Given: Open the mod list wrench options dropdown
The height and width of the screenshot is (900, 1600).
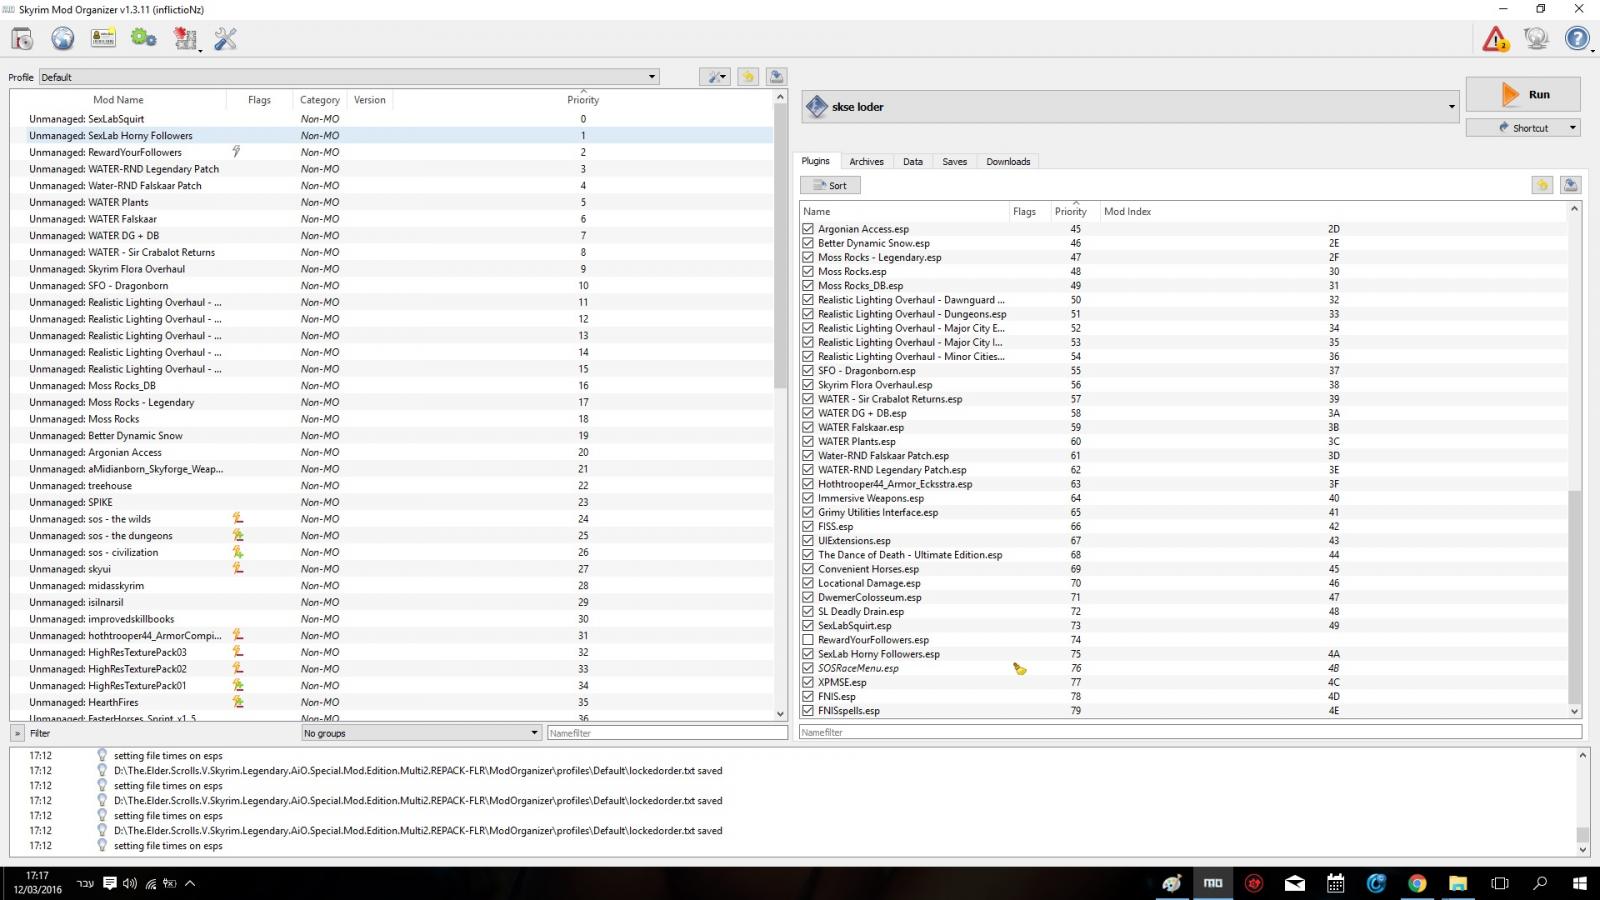Looking at the screenshot, I should click(715, 77).
